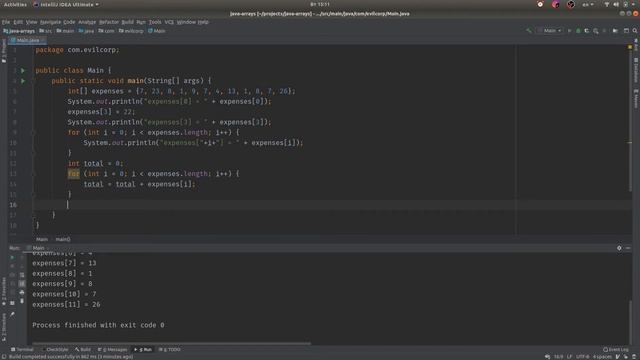
Task: Run main method from gutter arrow
Action: pos(23,81)
